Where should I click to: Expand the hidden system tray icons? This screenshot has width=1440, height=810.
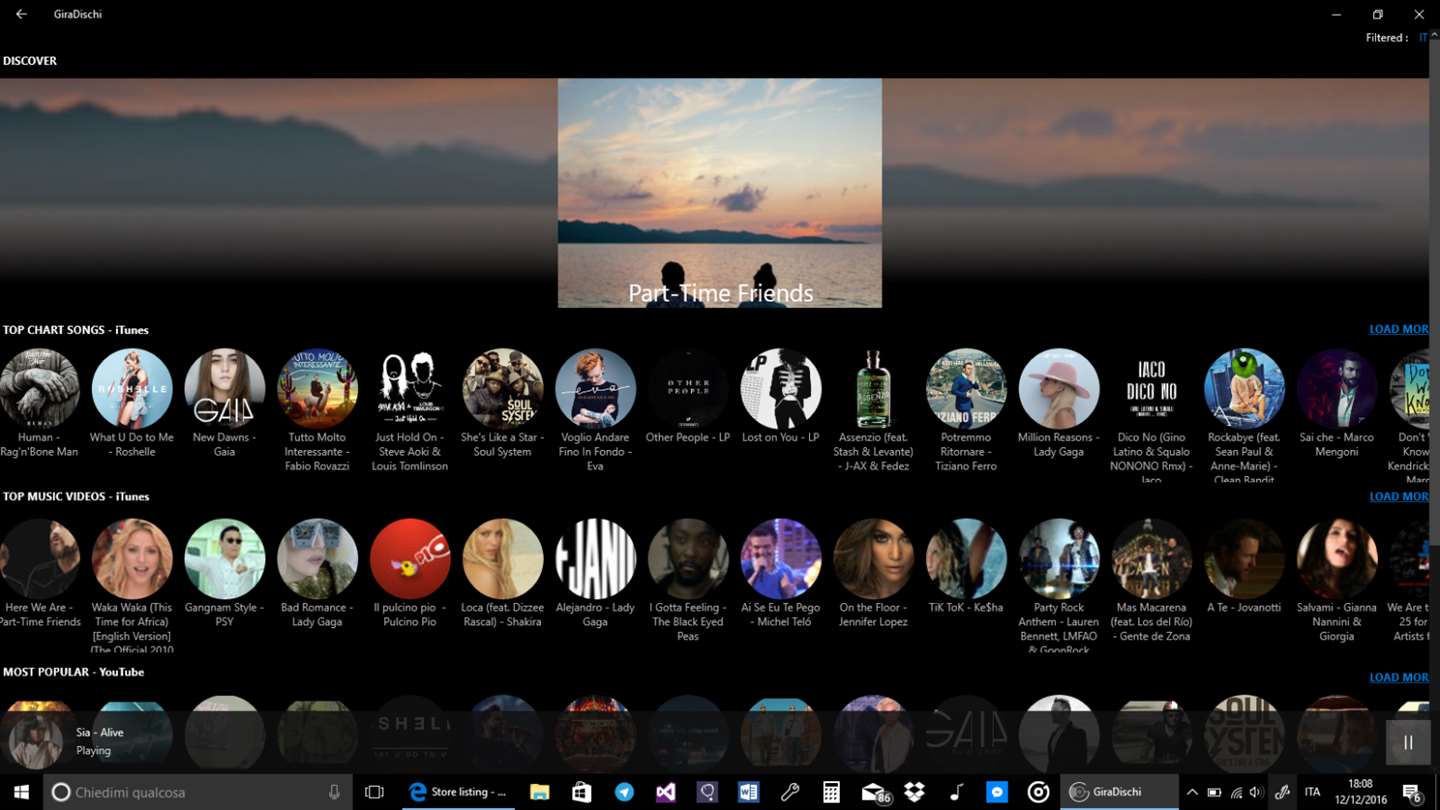tap(1192, 792)
